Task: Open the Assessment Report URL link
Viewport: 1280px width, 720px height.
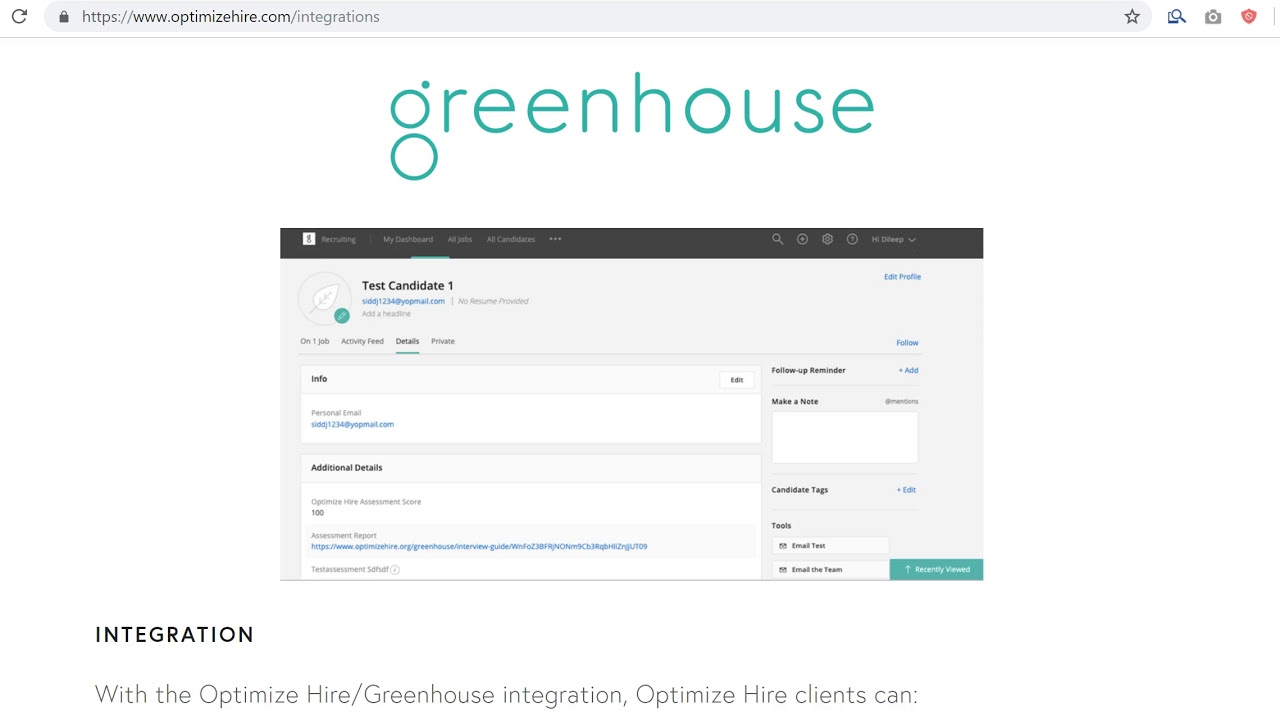Action: (479, 547)
